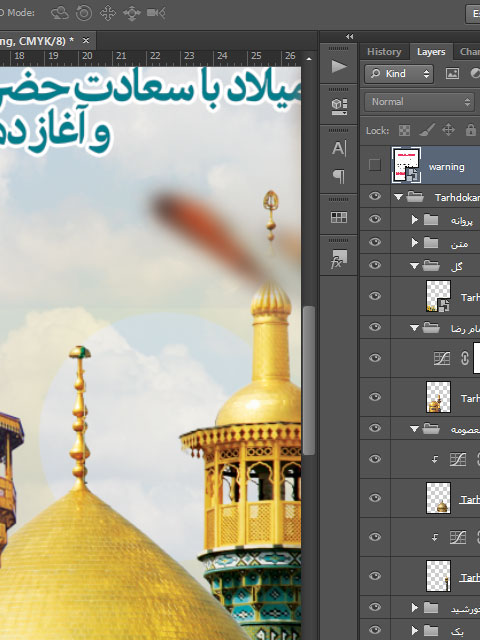Open the Styles fx panel icon
This screenshot has width=480, height=640.
[x=339, y=259]
